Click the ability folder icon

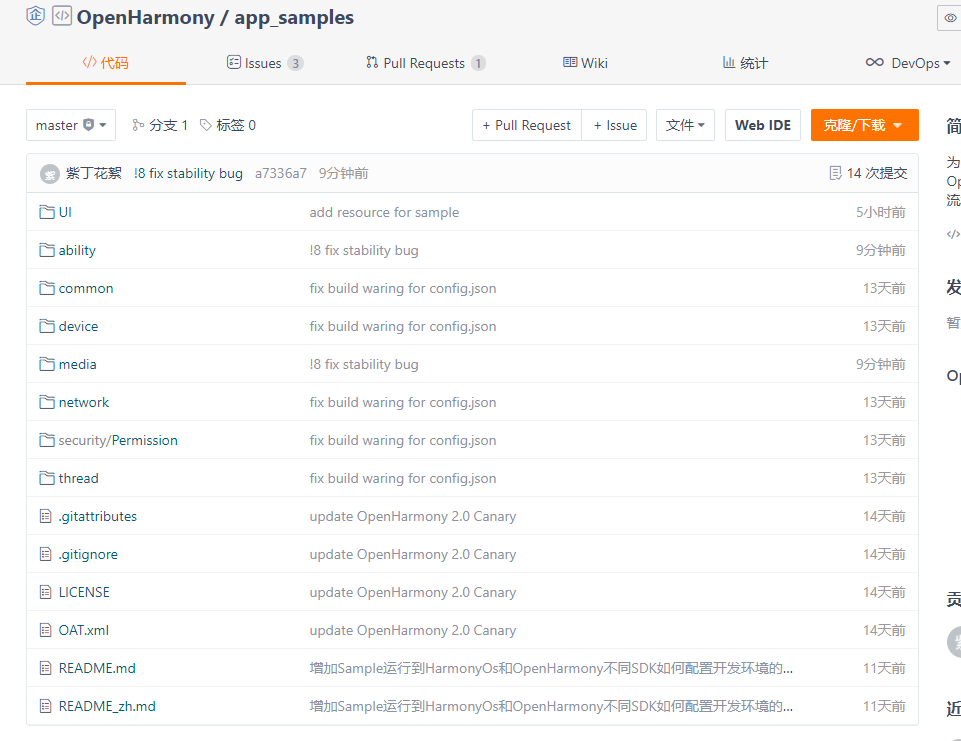(47, 250)
